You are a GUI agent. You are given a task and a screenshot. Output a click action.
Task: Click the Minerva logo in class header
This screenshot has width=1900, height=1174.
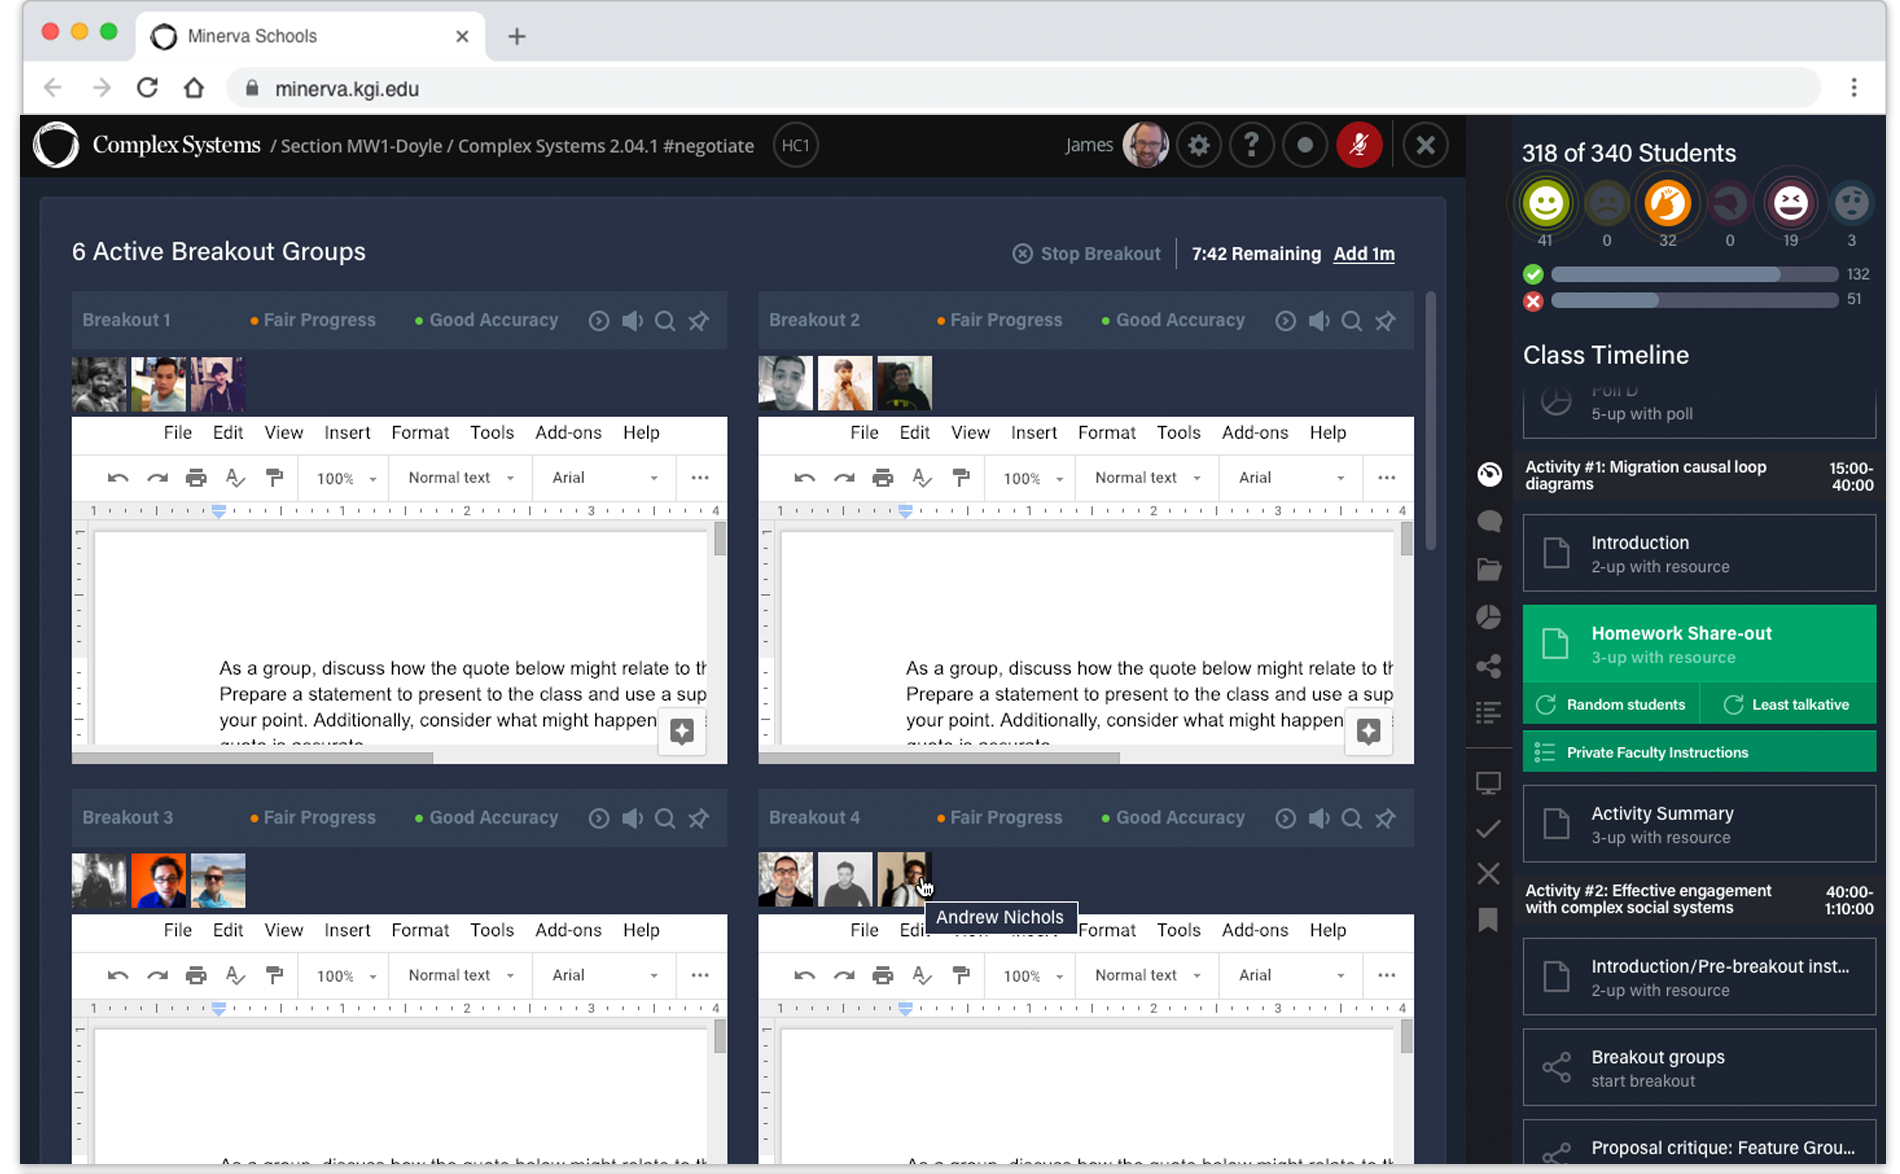pos(56,146)
